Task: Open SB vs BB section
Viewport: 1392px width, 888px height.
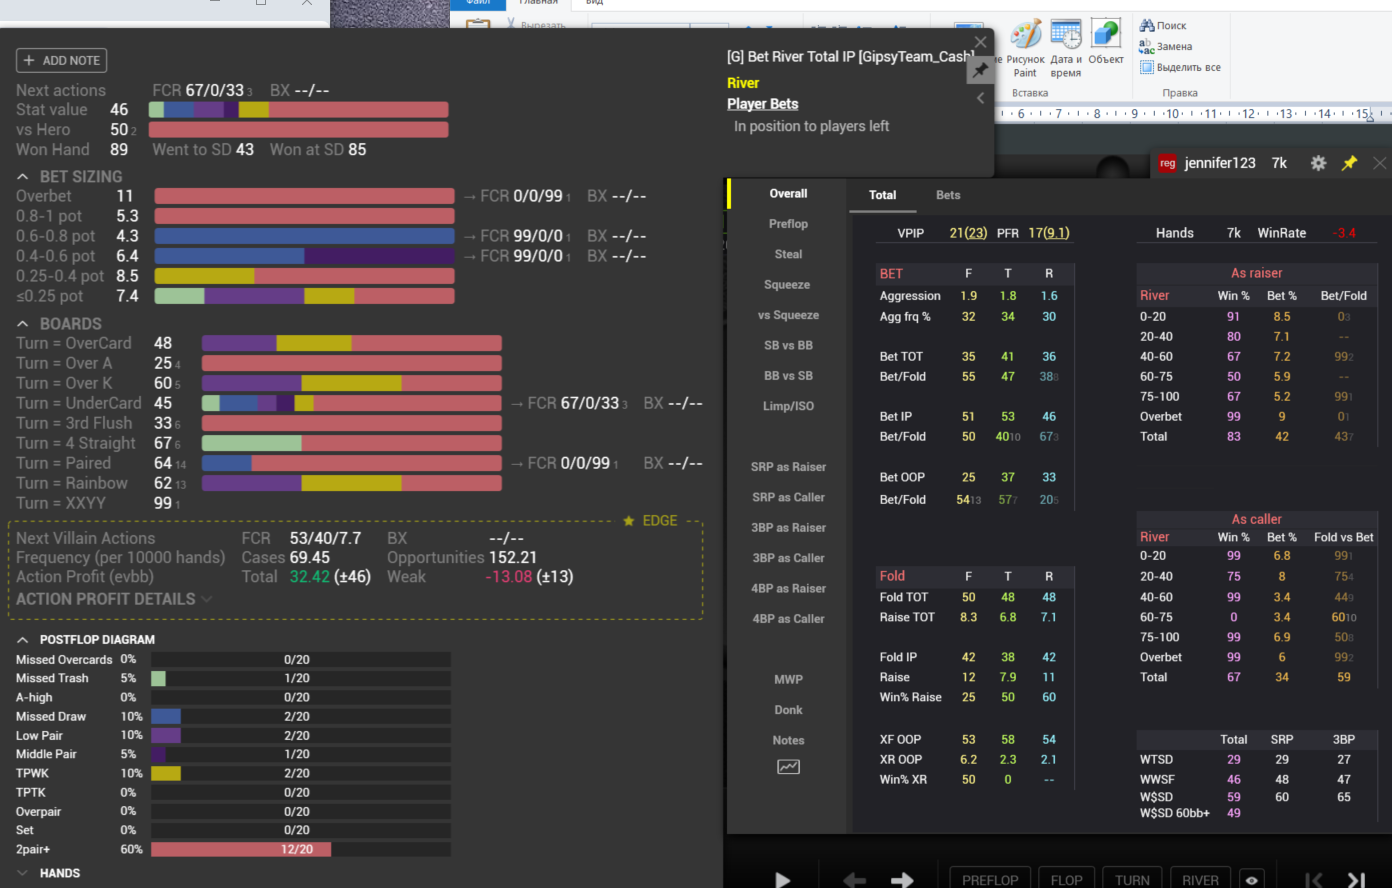Action: pos(788,345)
